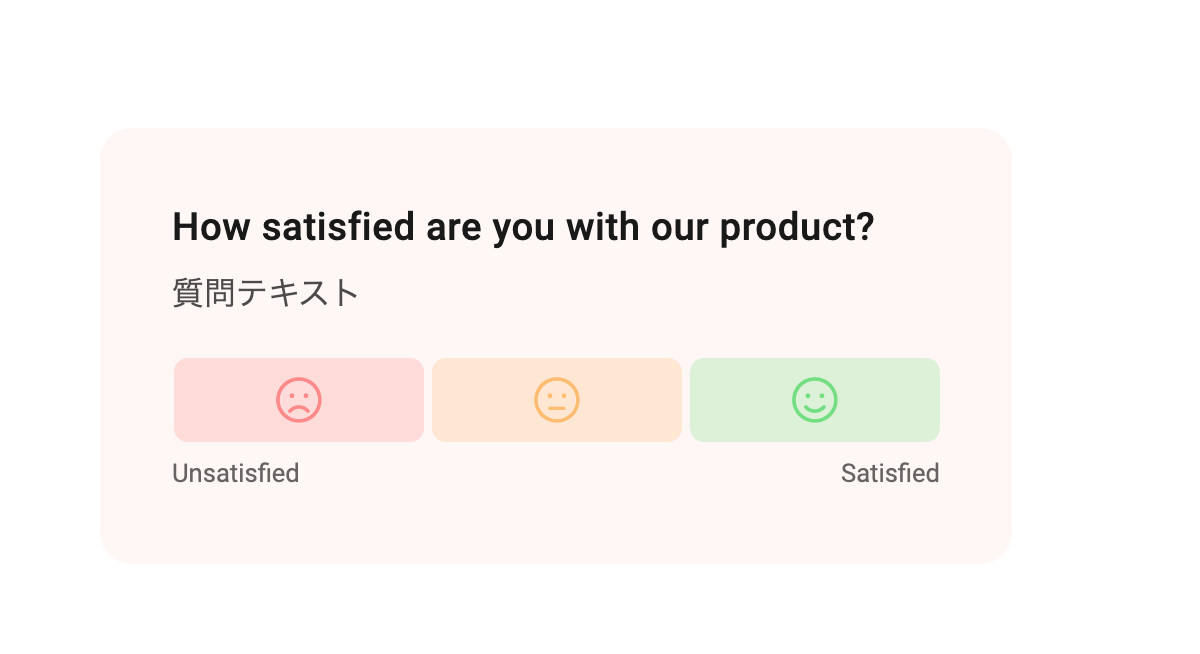Select the expressionless emoji rating
The image size is (1200, 654).
pyautogui.click(x=557, y=400)
